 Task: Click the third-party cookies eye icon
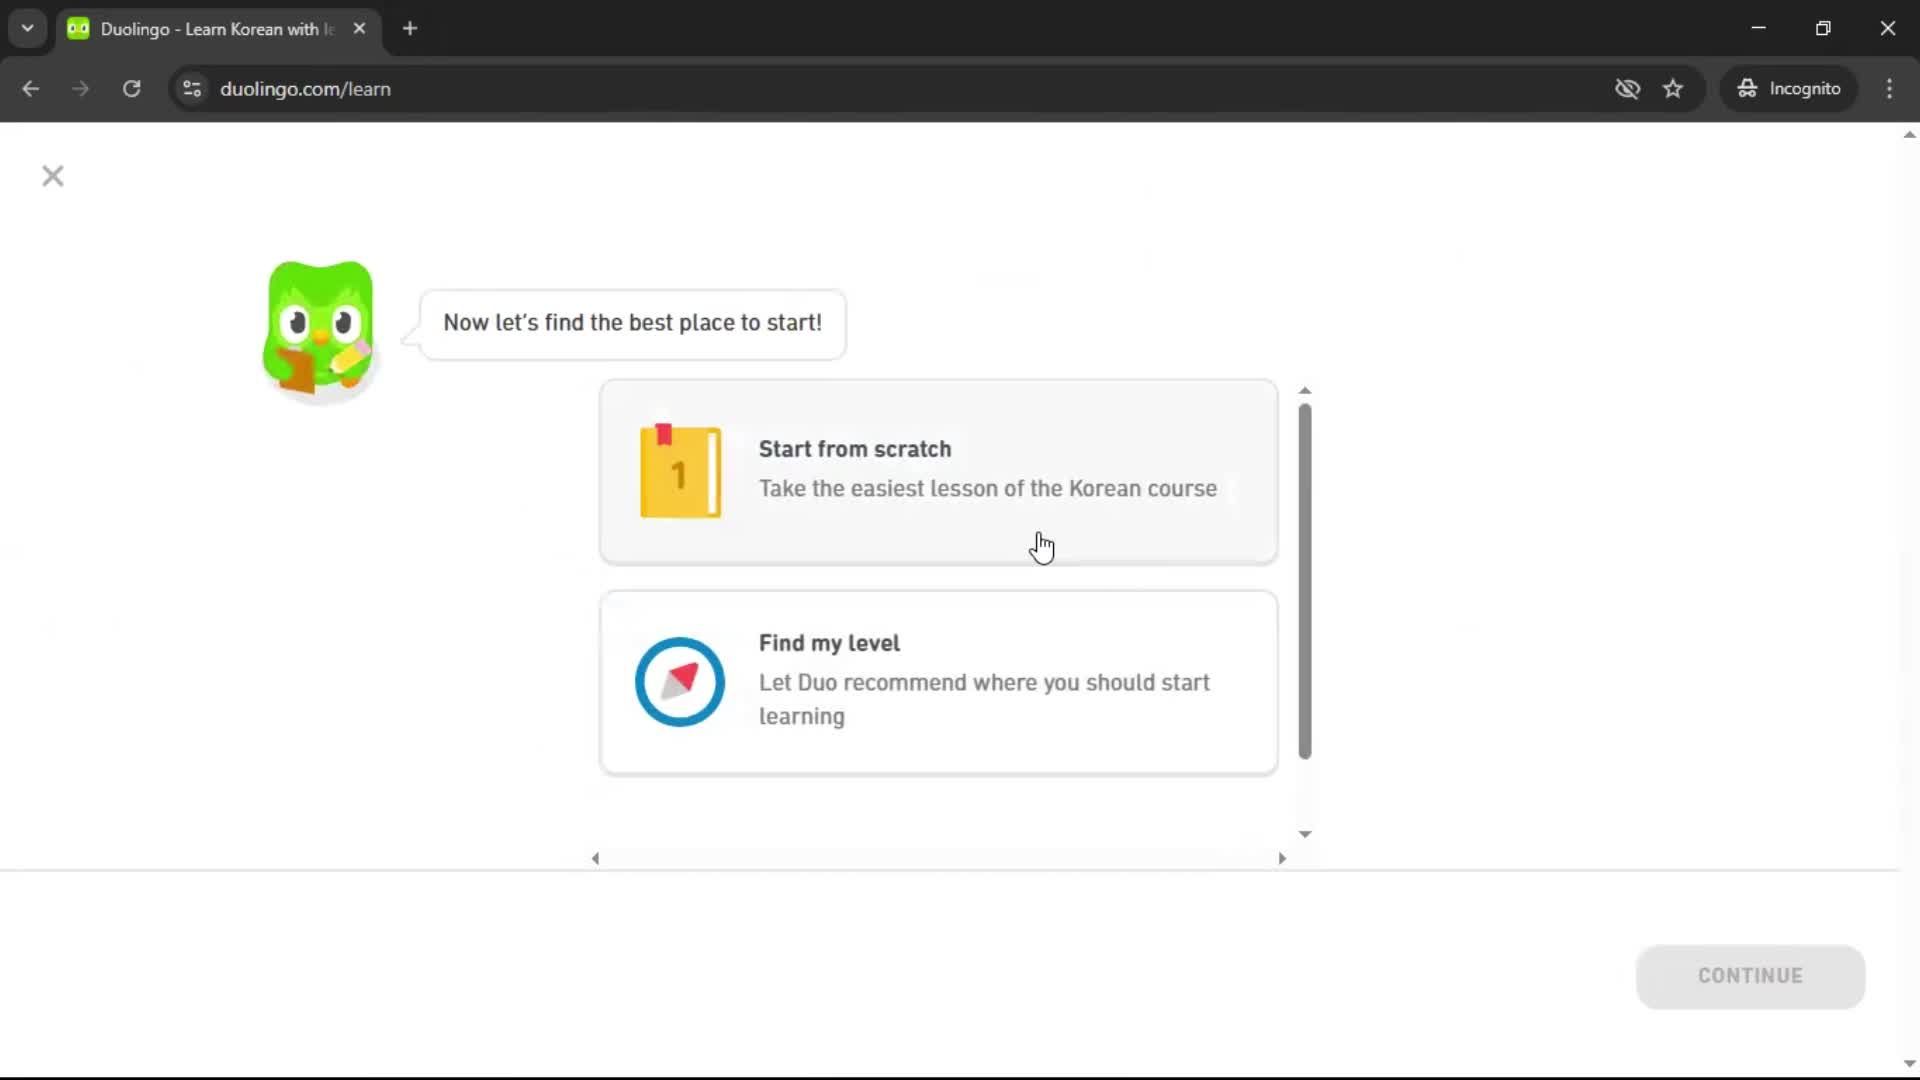click(1627, 89)
